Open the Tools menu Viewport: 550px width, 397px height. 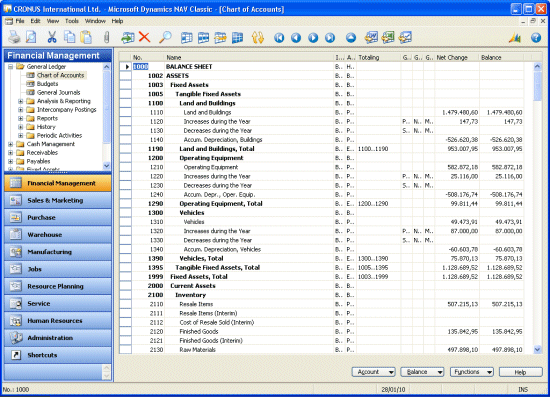tap(72, 21)
